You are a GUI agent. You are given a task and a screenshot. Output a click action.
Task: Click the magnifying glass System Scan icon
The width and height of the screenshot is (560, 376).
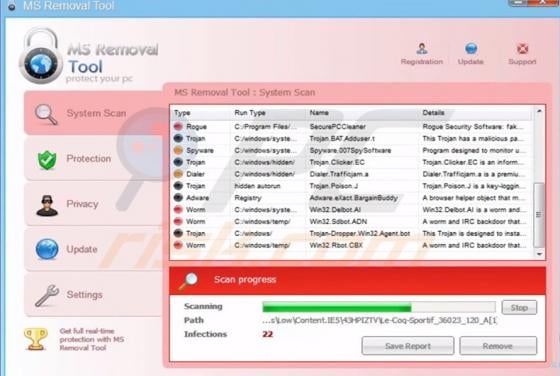click(46, 114)
